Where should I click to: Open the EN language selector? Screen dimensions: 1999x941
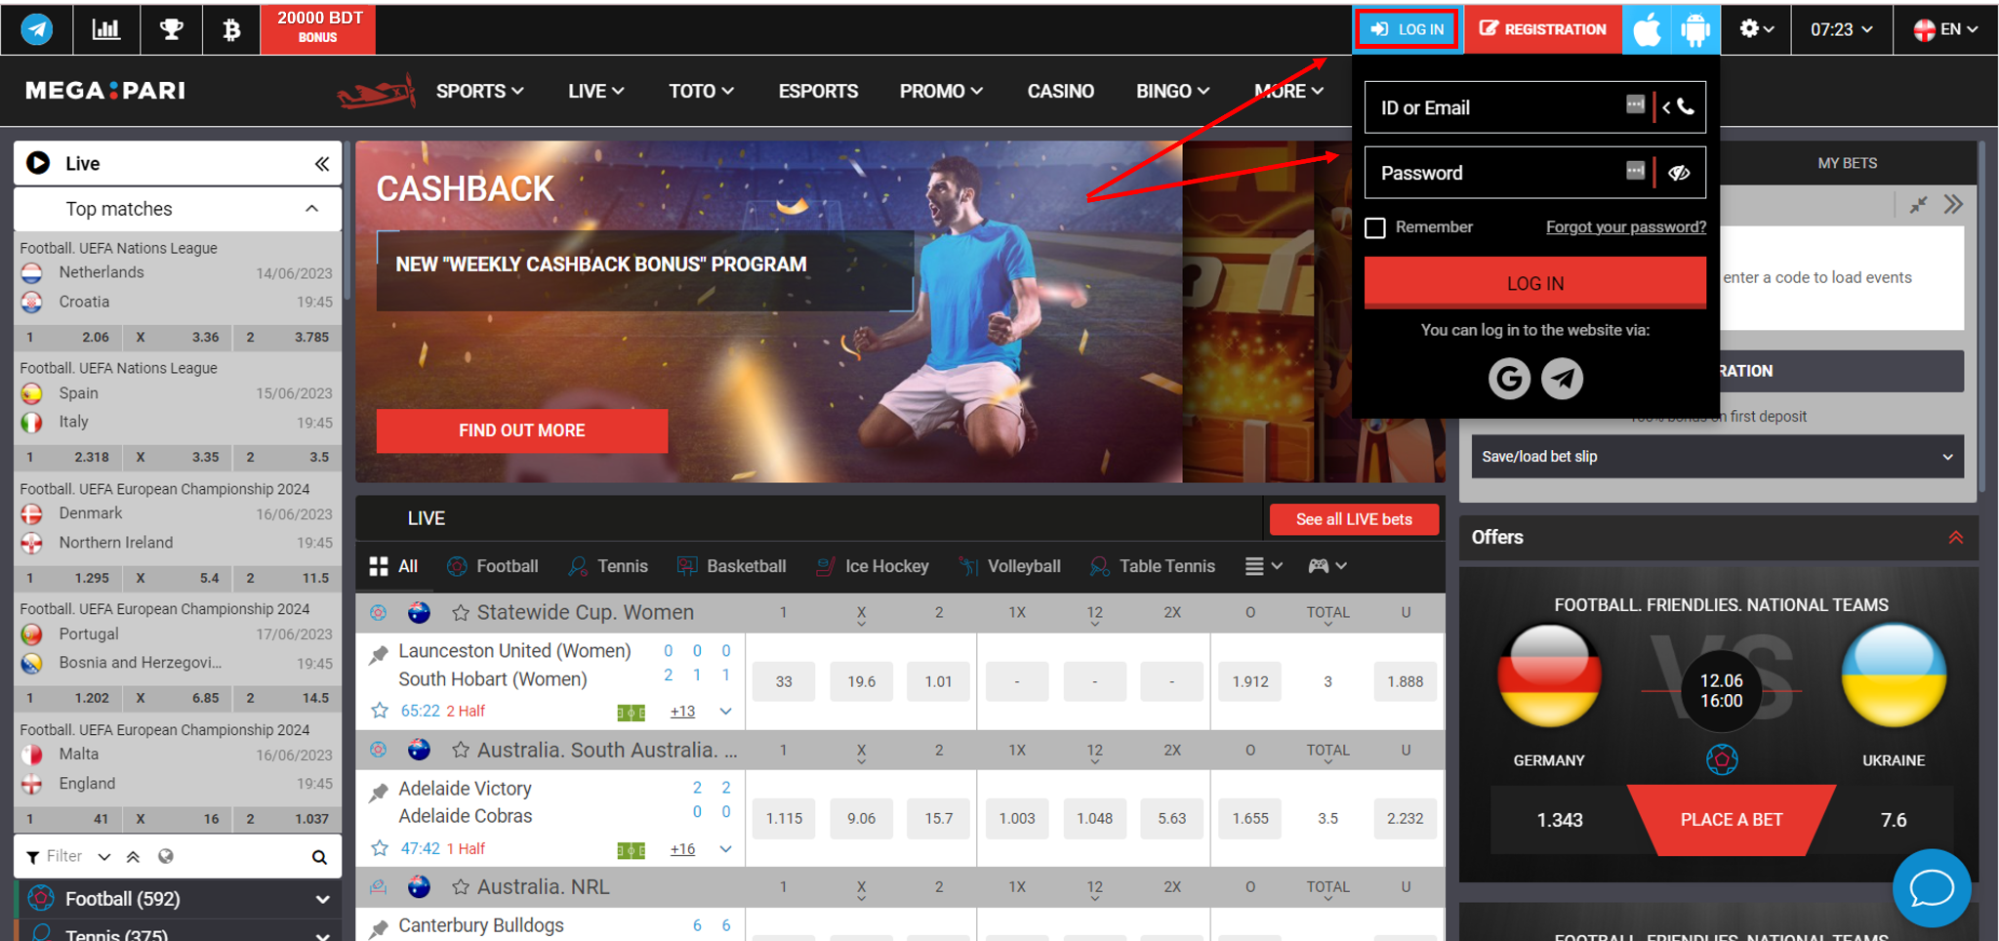[x=1945, y=29]
